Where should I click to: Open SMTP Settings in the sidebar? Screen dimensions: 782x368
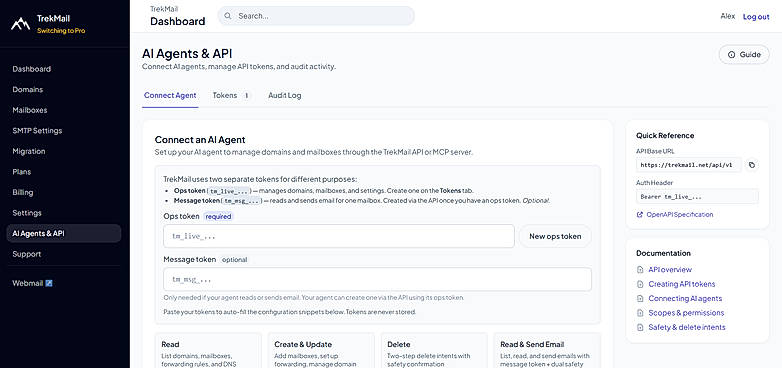pos(64,131)
